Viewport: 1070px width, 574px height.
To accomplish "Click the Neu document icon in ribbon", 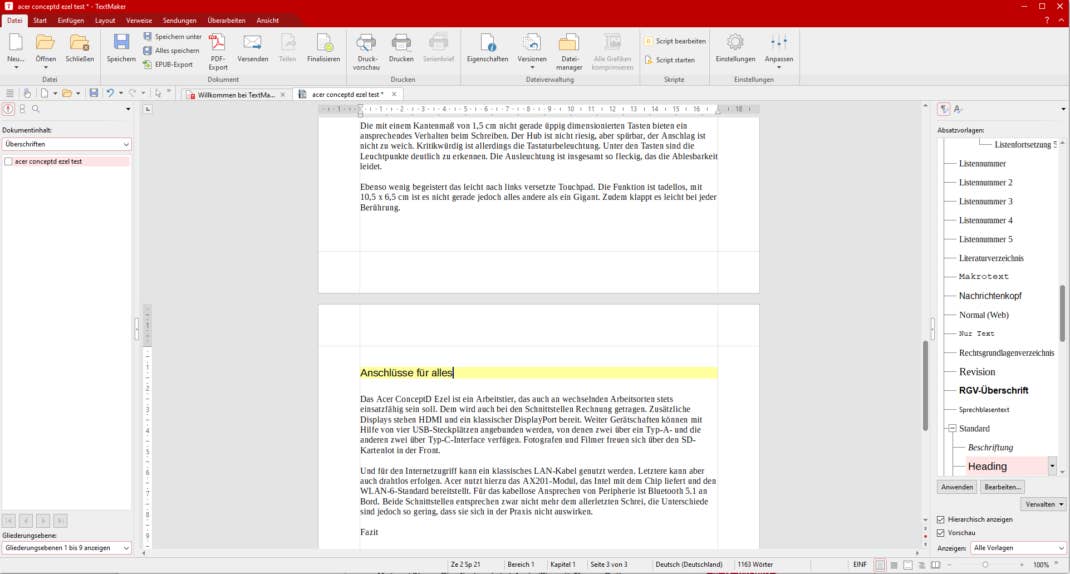I will point(15,42).
